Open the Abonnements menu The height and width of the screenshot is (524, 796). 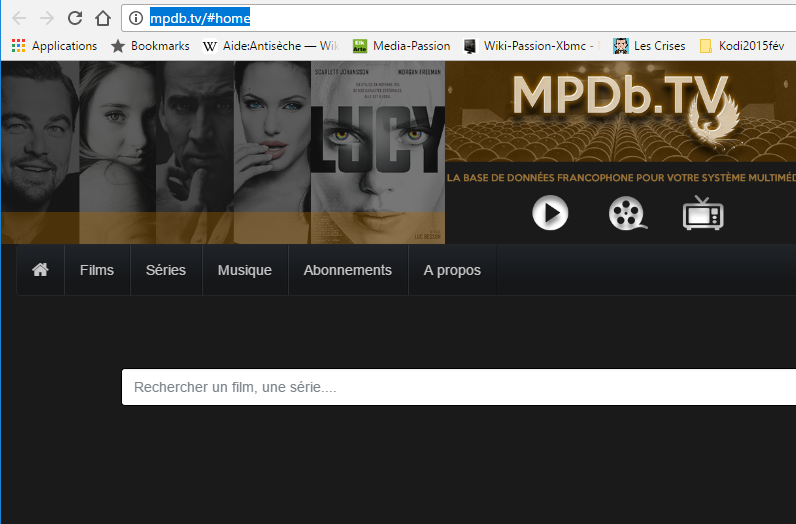pos(348,270)
